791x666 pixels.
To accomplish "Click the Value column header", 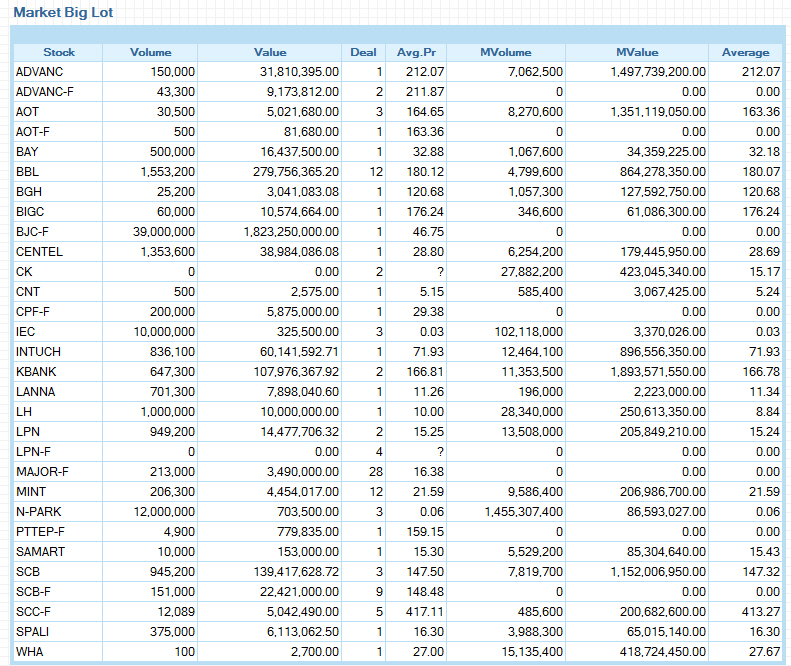I will [270, 52].
